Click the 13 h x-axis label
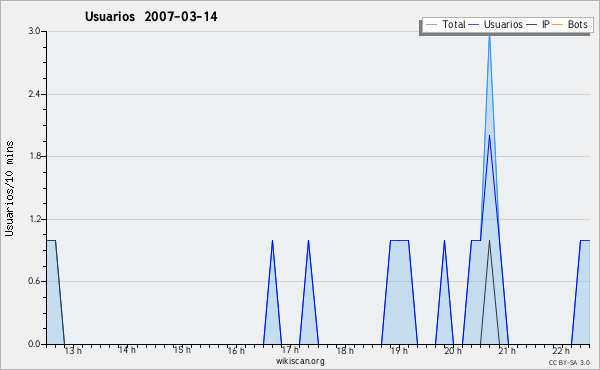Viewport: 600px width, 370px height. 73,350
